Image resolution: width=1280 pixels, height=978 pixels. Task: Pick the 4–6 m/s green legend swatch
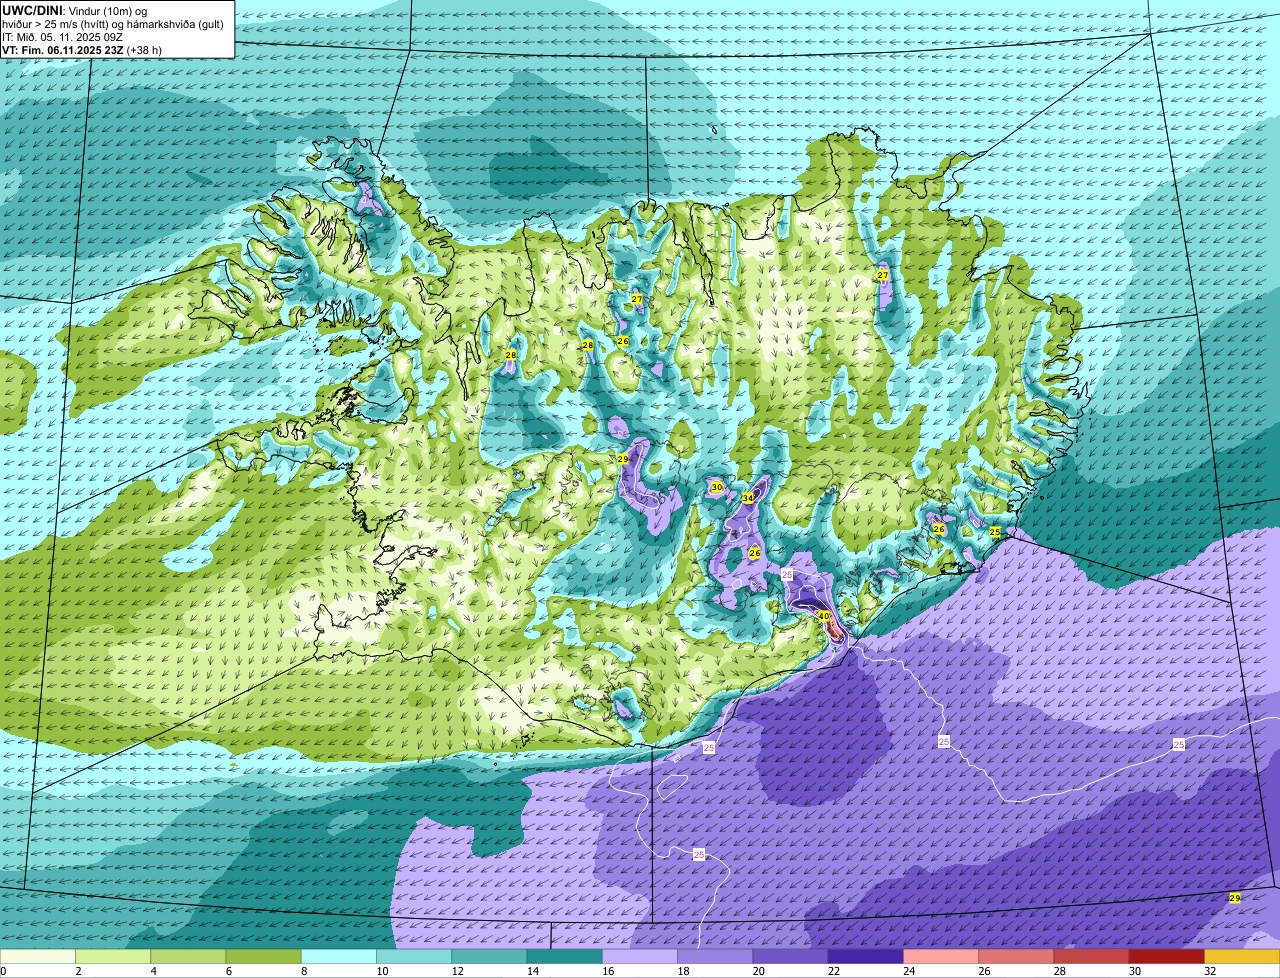coord(188,956)
